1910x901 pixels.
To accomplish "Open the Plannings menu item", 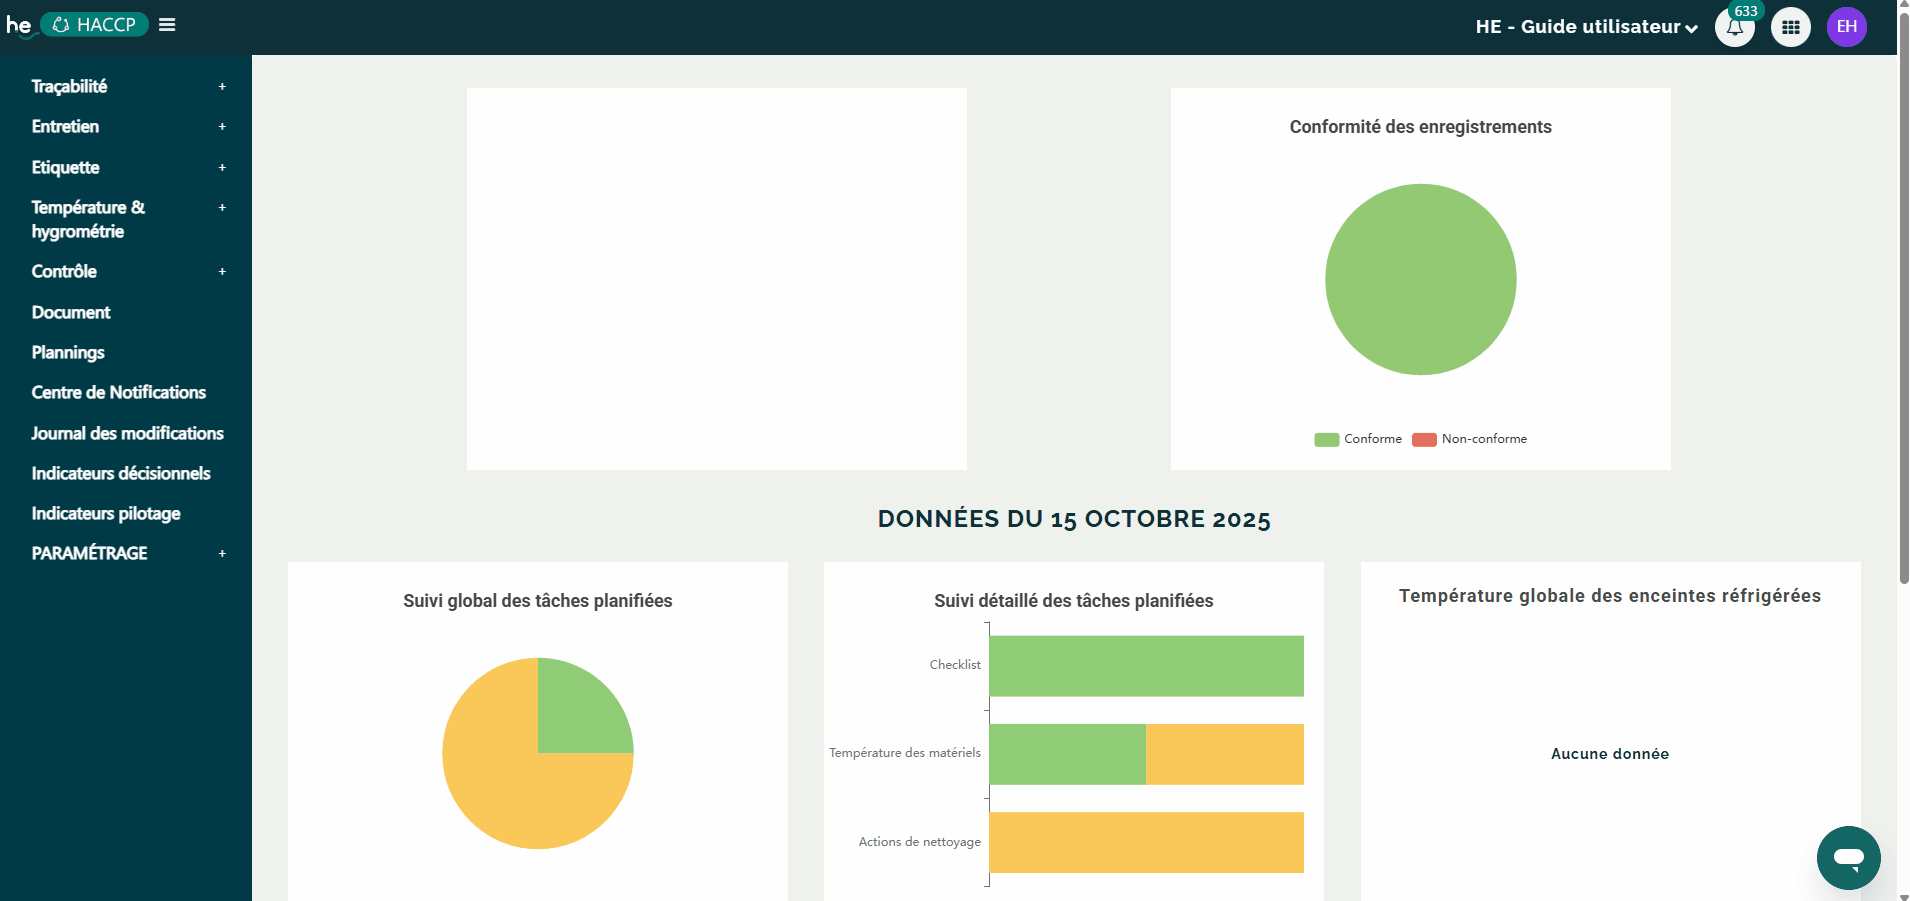I will (x=68, y=353).
